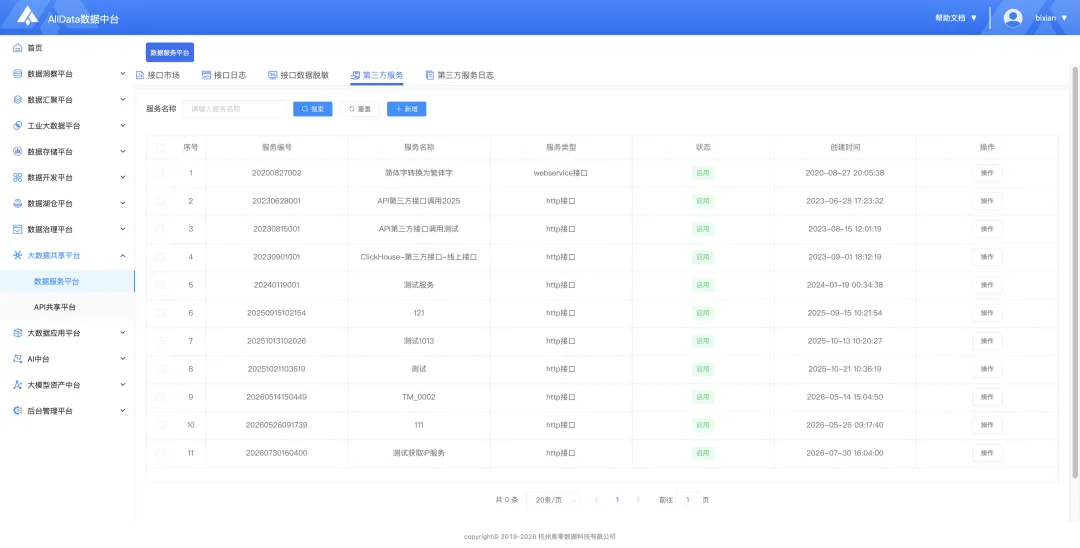Click the 数据洞察平台 sidebar icon
The height and width of the screenshot is (548, 1080).
[18, 74]
